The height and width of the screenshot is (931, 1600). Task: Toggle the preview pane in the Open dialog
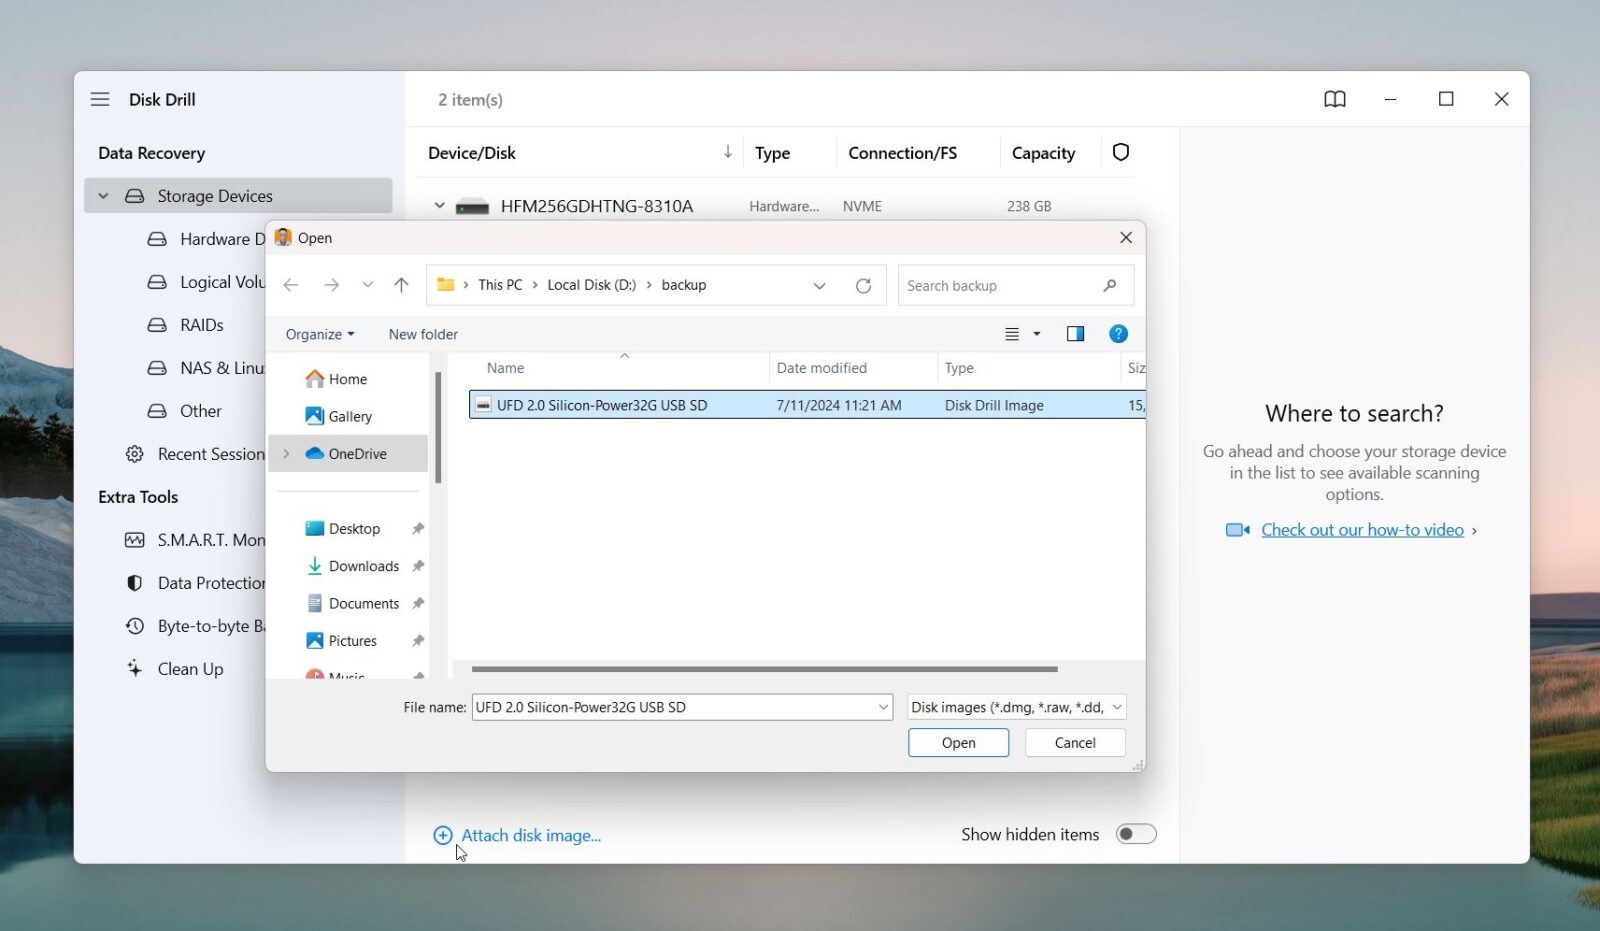coord(1075,333)
